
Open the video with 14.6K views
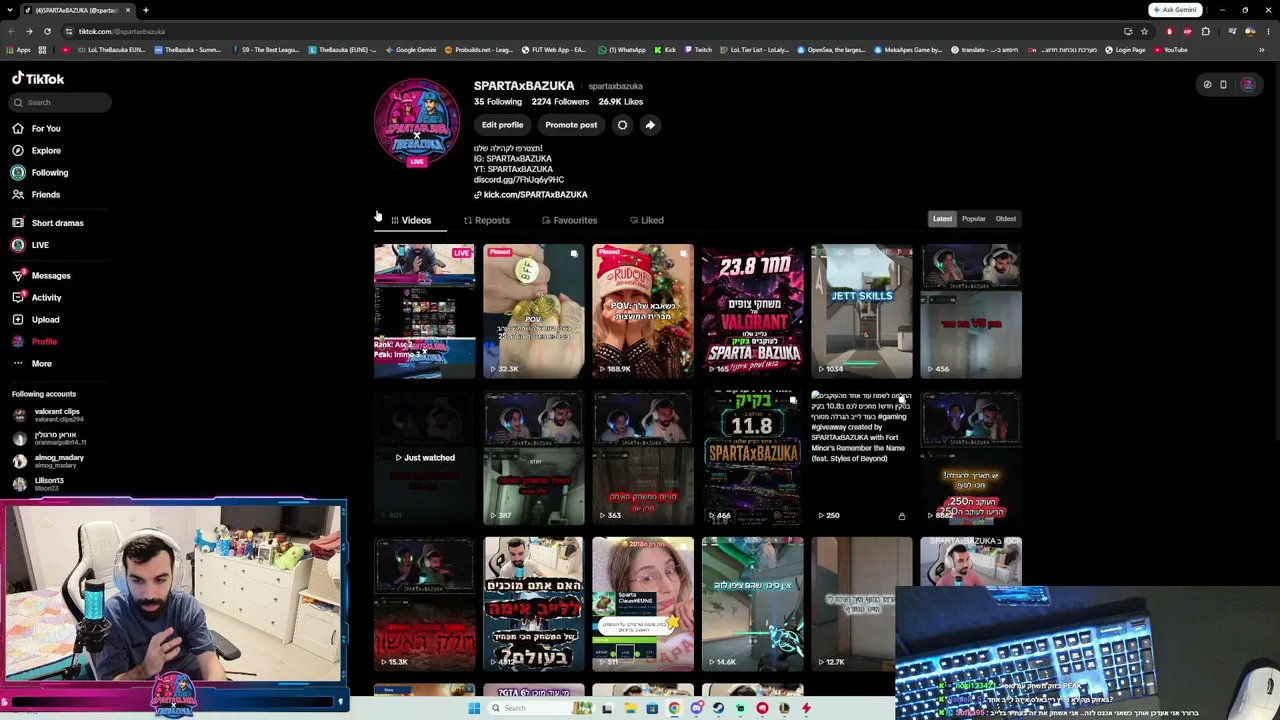(752, 604)
